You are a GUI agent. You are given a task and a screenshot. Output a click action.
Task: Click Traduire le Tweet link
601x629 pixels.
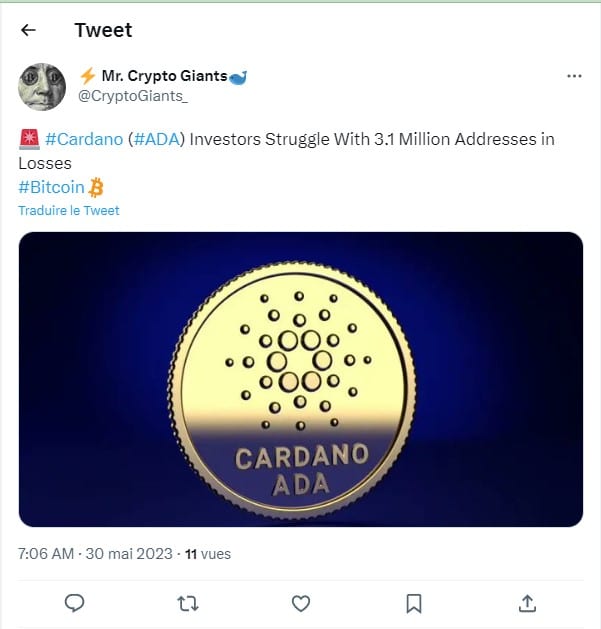[x=69, y=210]
